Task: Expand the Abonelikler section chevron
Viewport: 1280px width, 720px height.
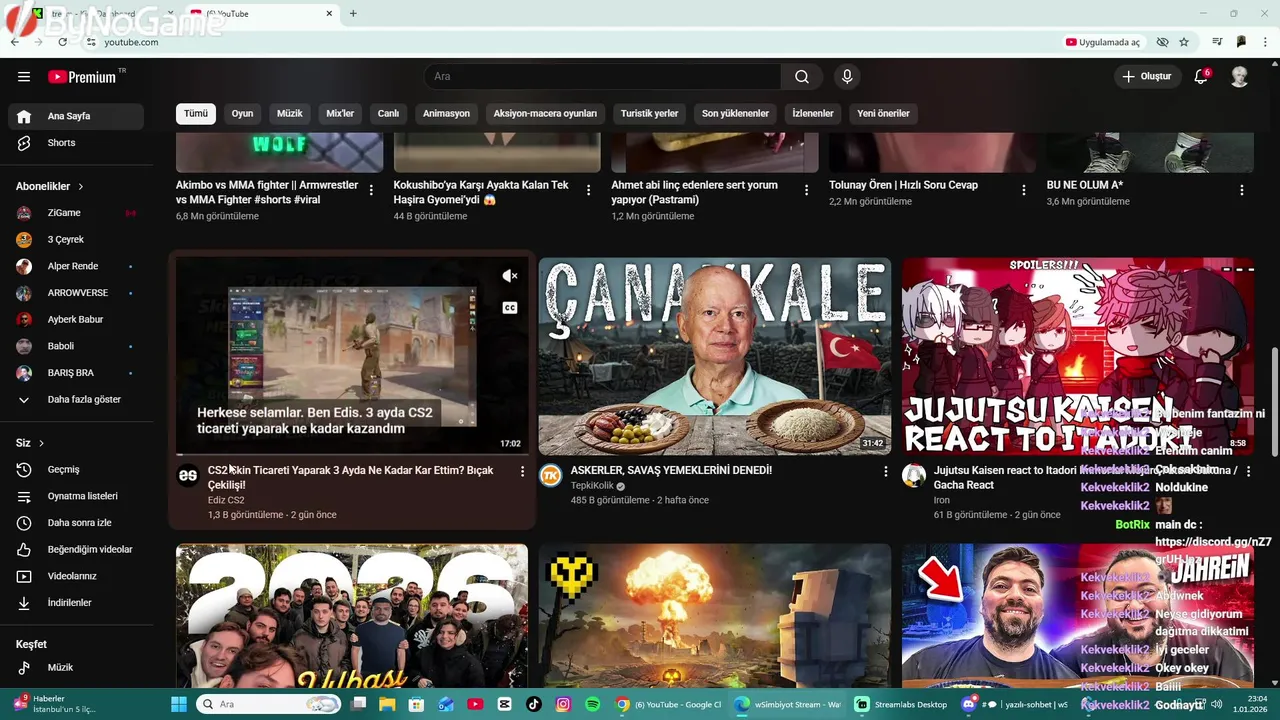Action: tap(81, 187)
